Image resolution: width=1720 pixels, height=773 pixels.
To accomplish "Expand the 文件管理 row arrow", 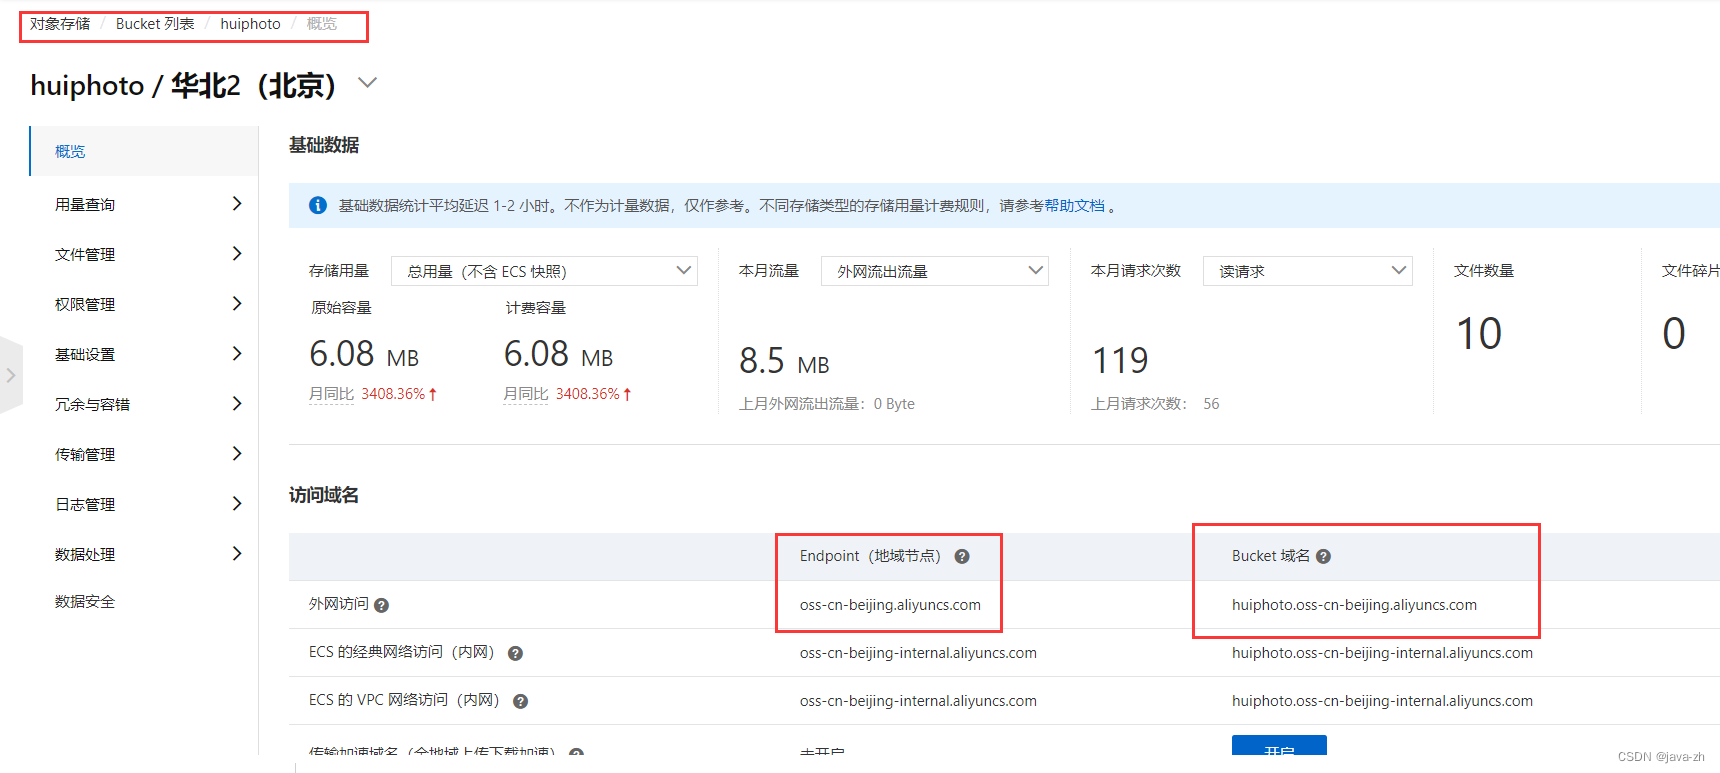I will [237, 254].
